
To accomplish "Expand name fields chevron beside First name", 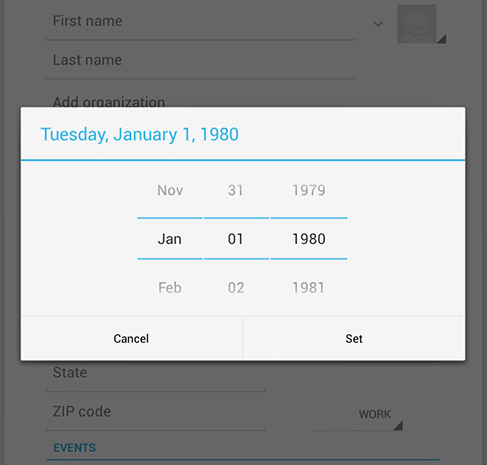I will pyautogui.click(x=378, y=24).
